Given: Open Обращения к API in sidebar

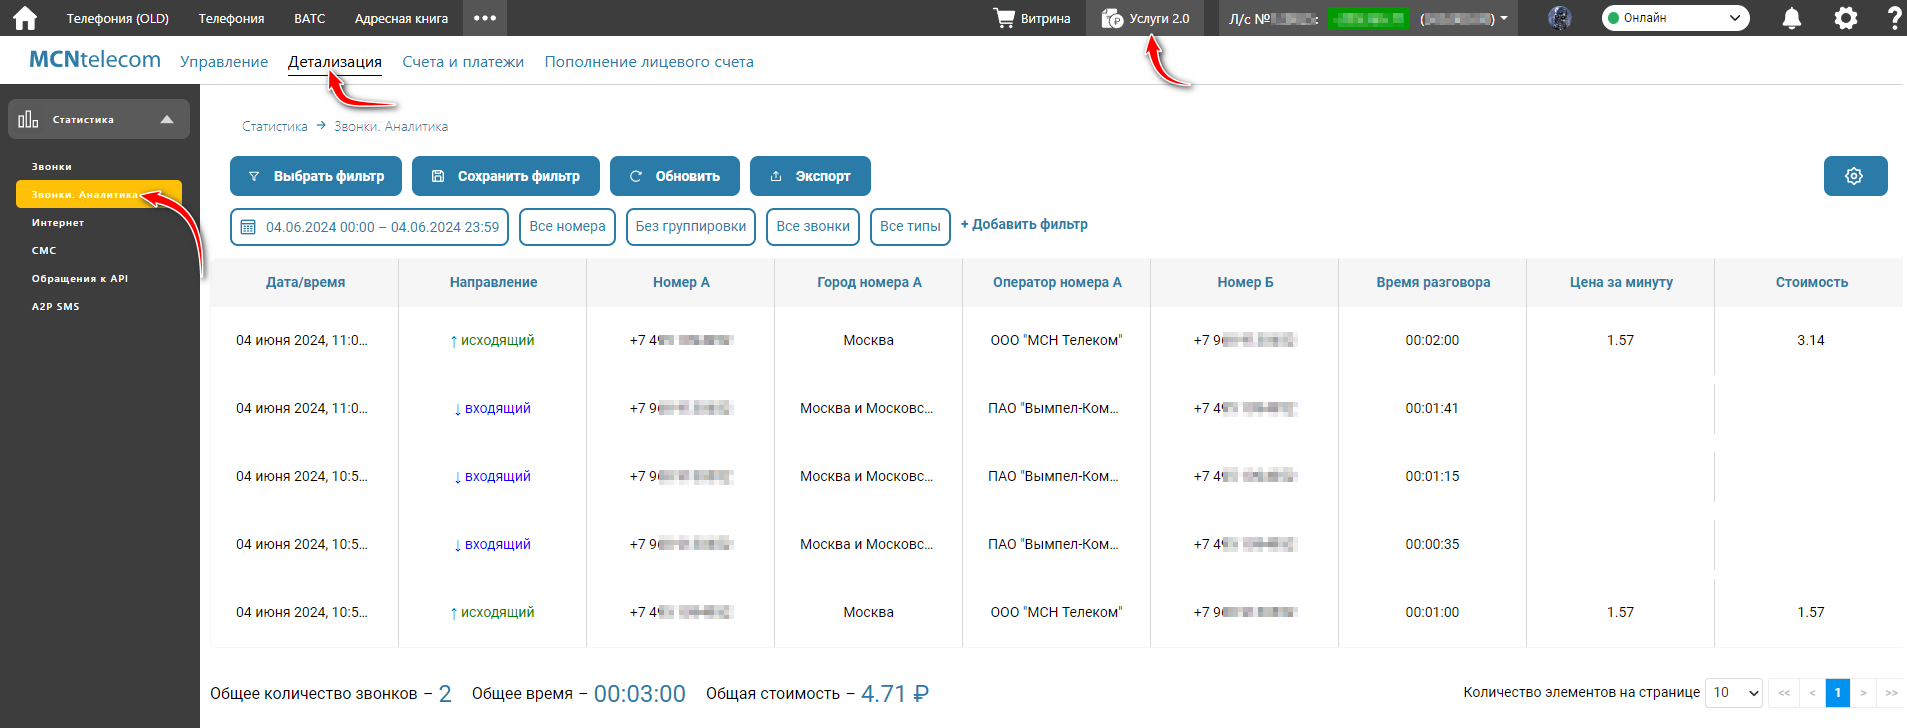Looking at the screenshot, I should pos(80,279).
